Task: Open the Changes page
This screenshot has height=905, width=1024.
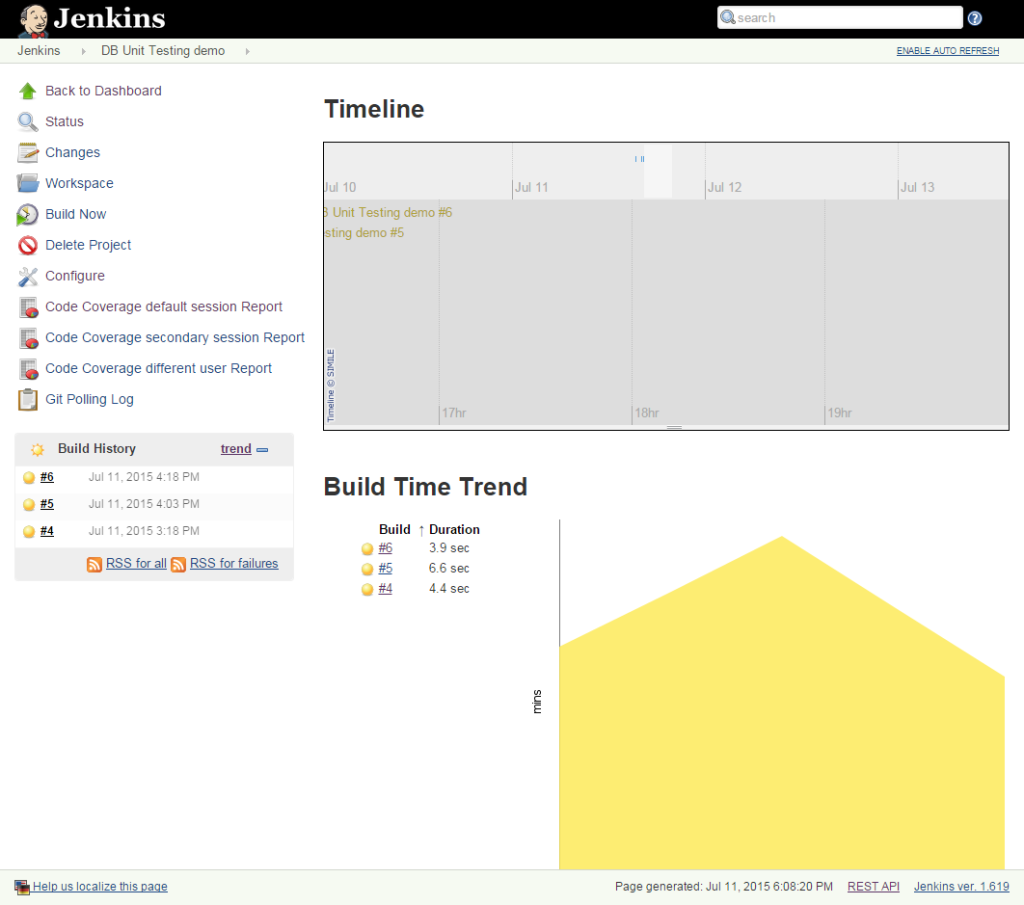Action: (x=72, y=152)
